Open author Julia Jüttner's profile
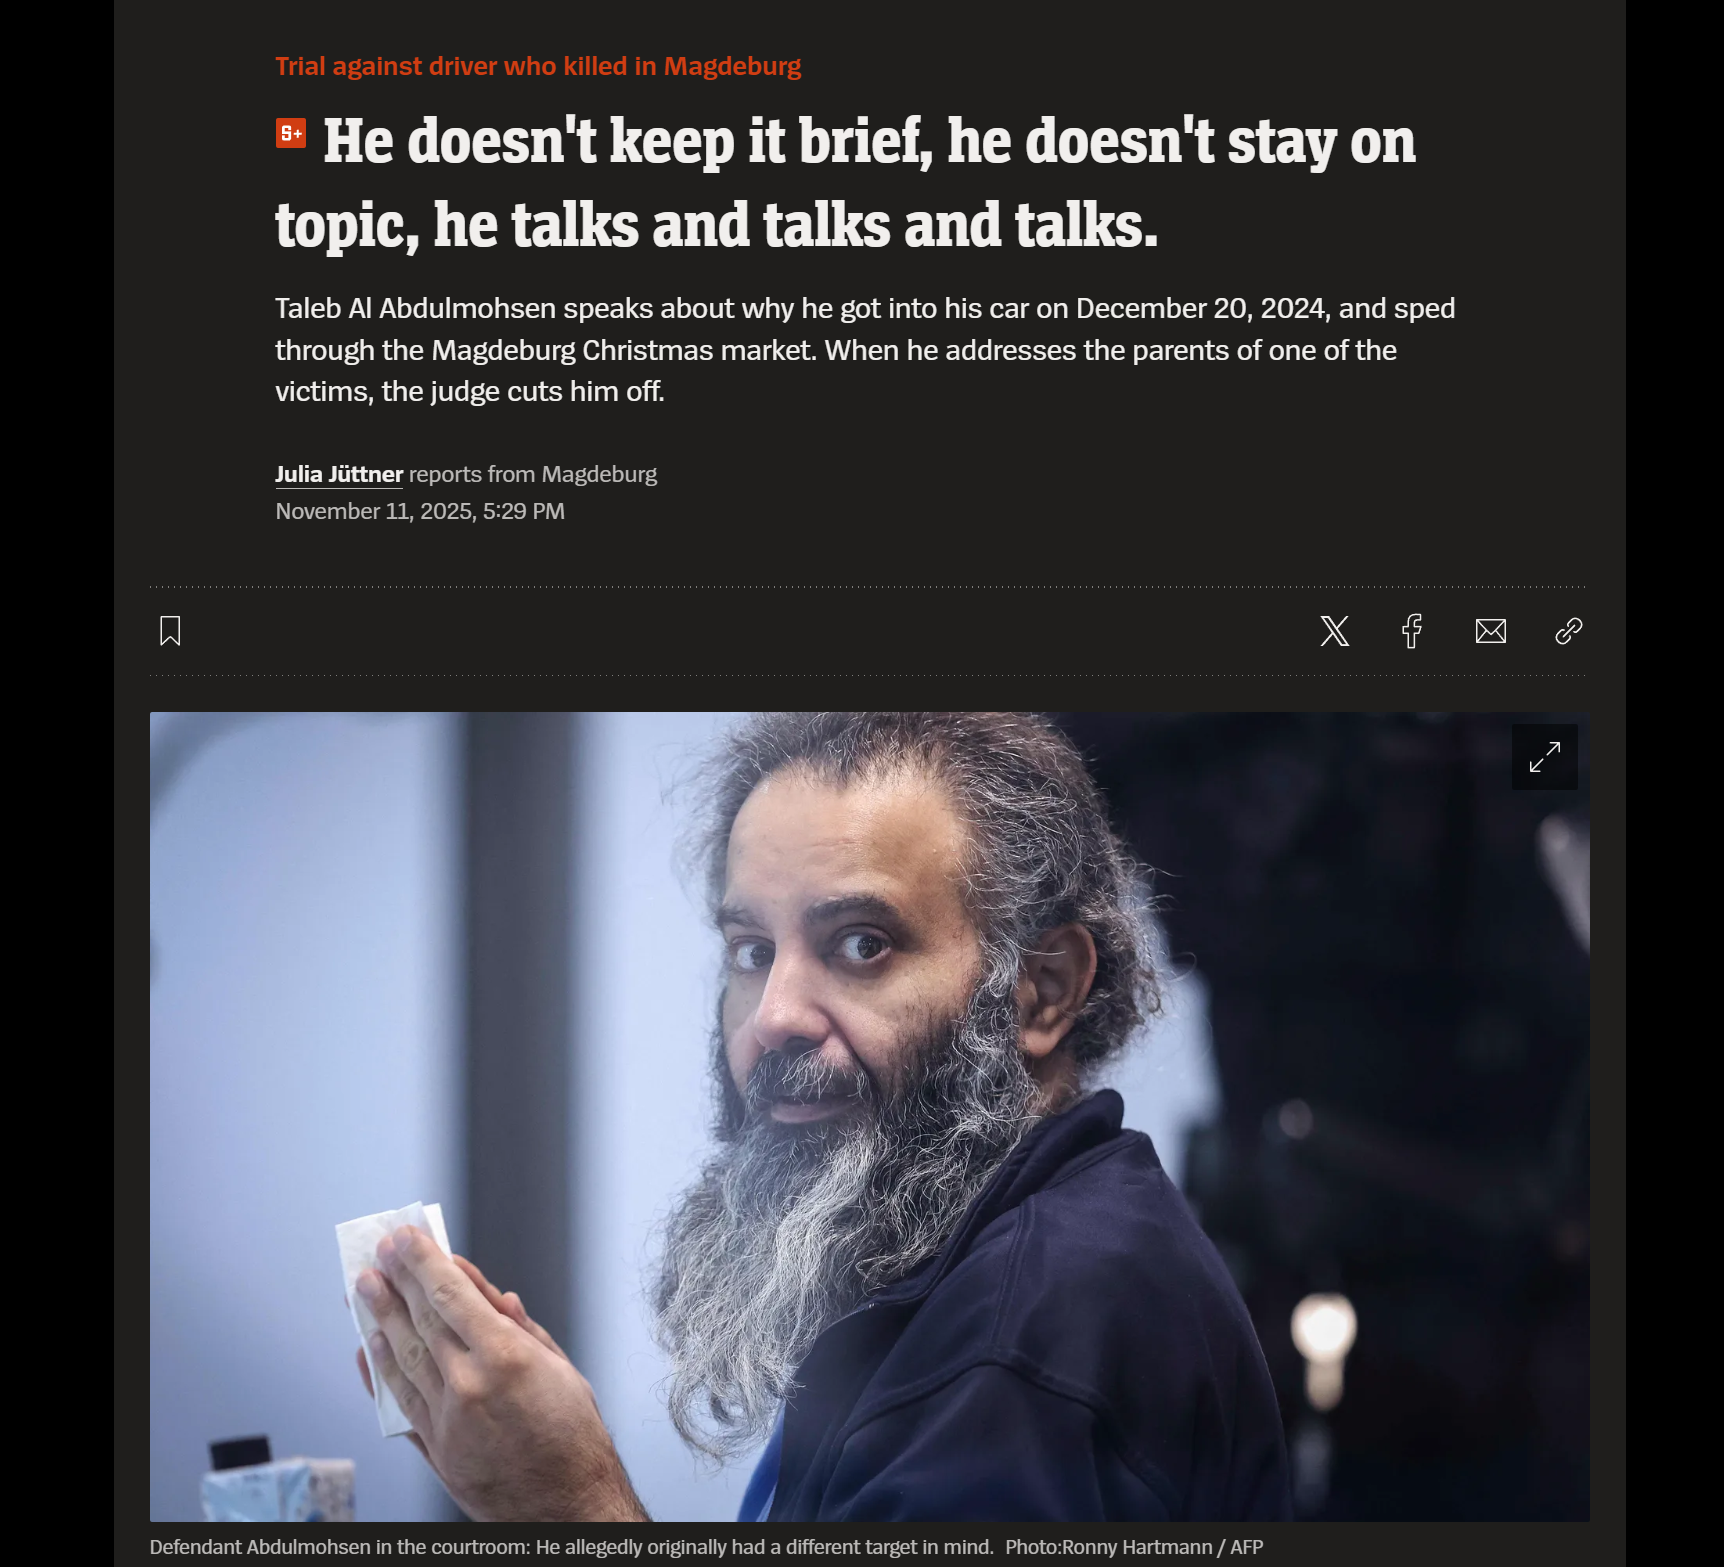 point(339,474)
